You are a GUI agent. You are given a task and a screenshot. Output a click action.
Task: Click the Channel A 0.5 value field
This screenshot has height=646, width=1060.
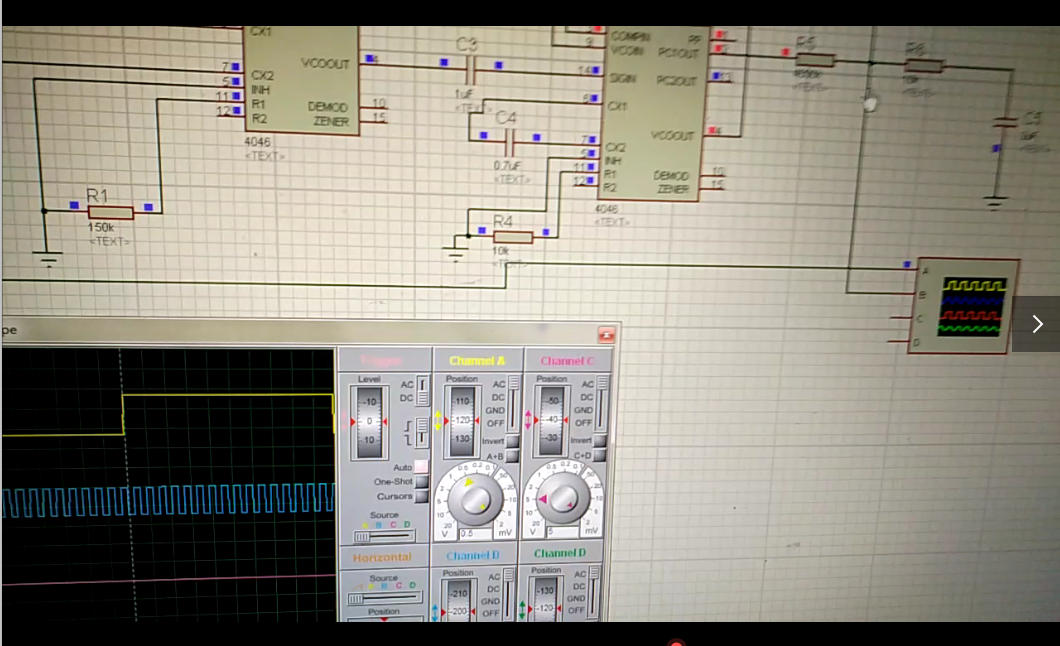[x=477, y=533]
